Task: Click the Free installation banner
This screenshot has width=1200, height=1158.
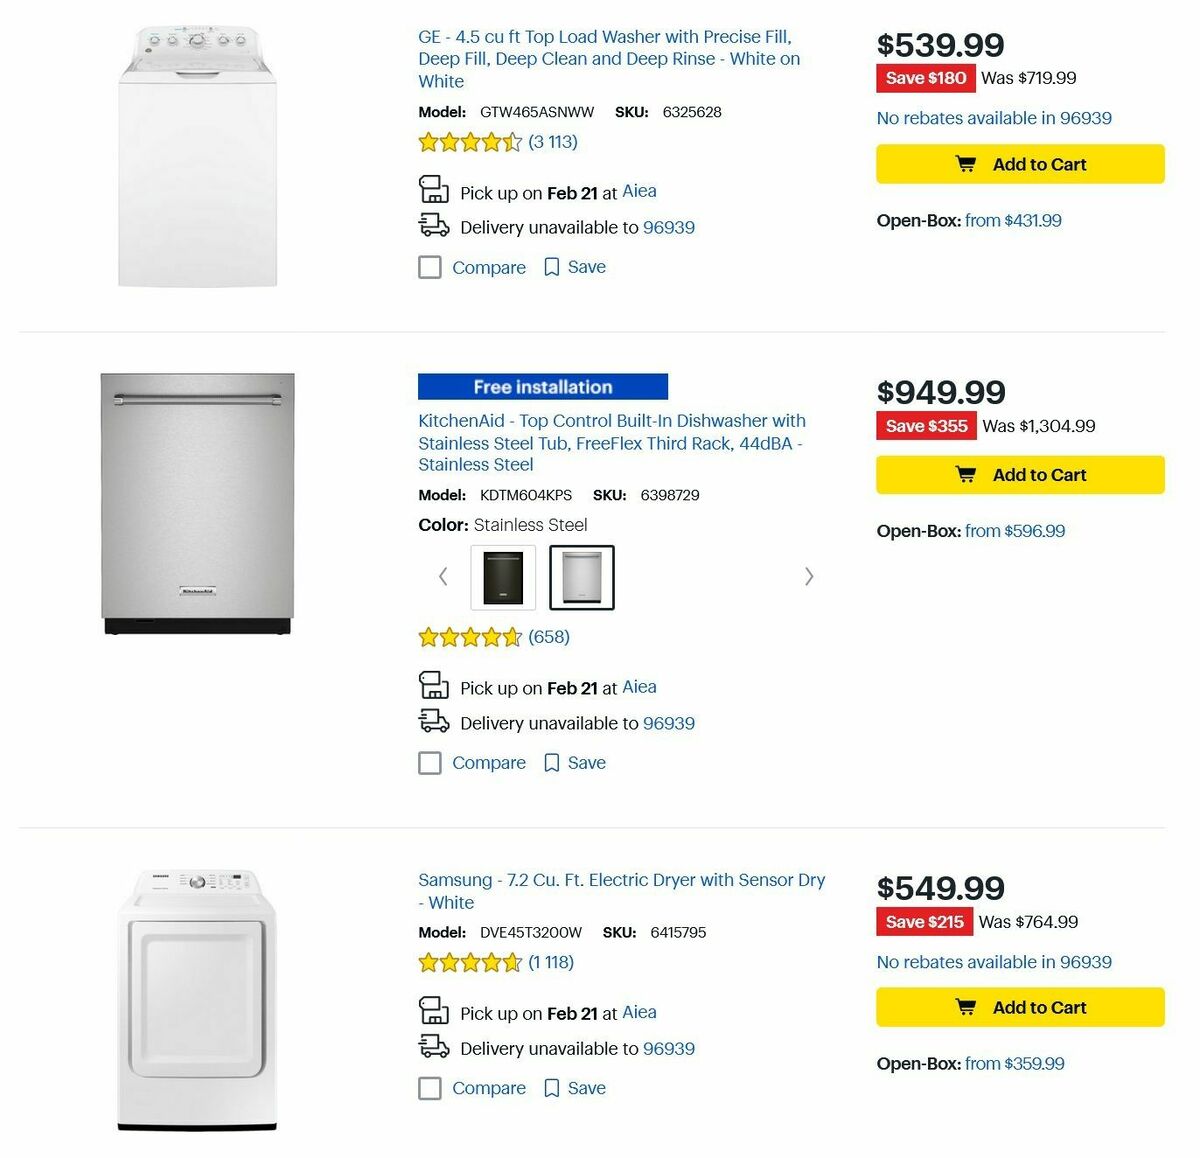Action: coord(543,386)
